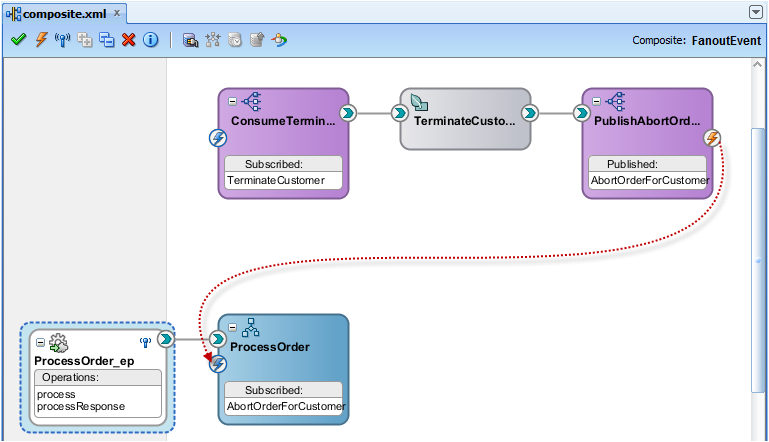Click the Composite: FanoutEvent label
Screen dimensions: 769x442
696,40
